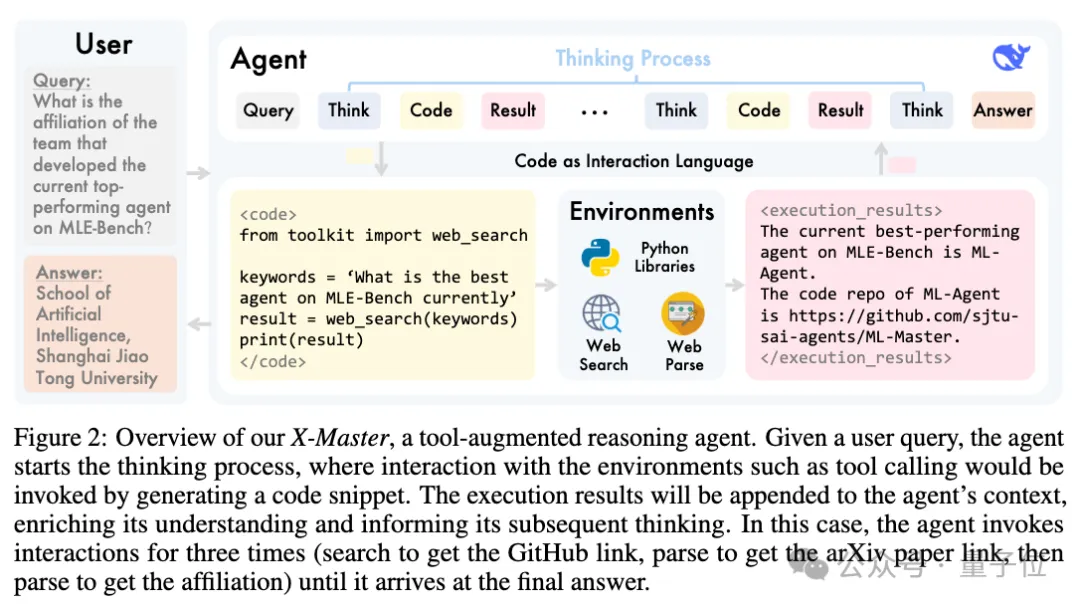Click the Thinking Process heading

pyautogui.click(x=632, y=58)
